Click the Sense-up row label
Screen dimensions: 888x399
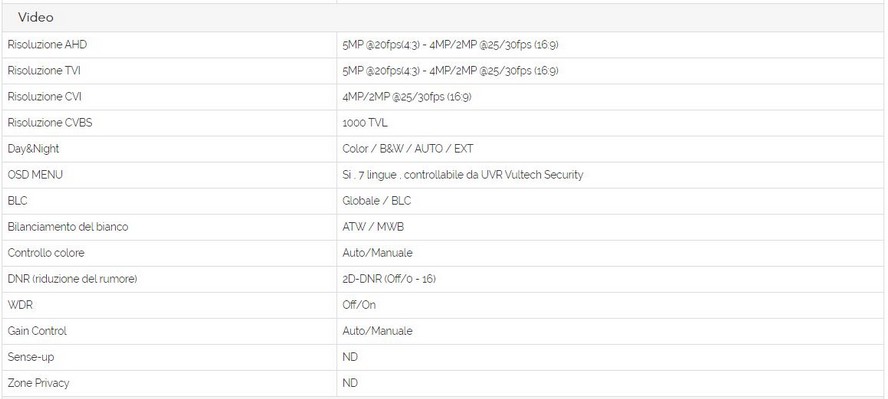31,357
